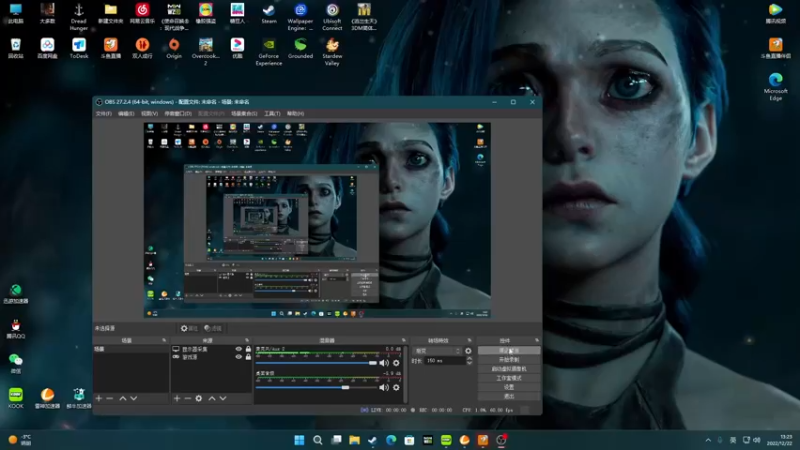
Task: Select the Overcooked 2 desktop icon
Action: (205, 52)
